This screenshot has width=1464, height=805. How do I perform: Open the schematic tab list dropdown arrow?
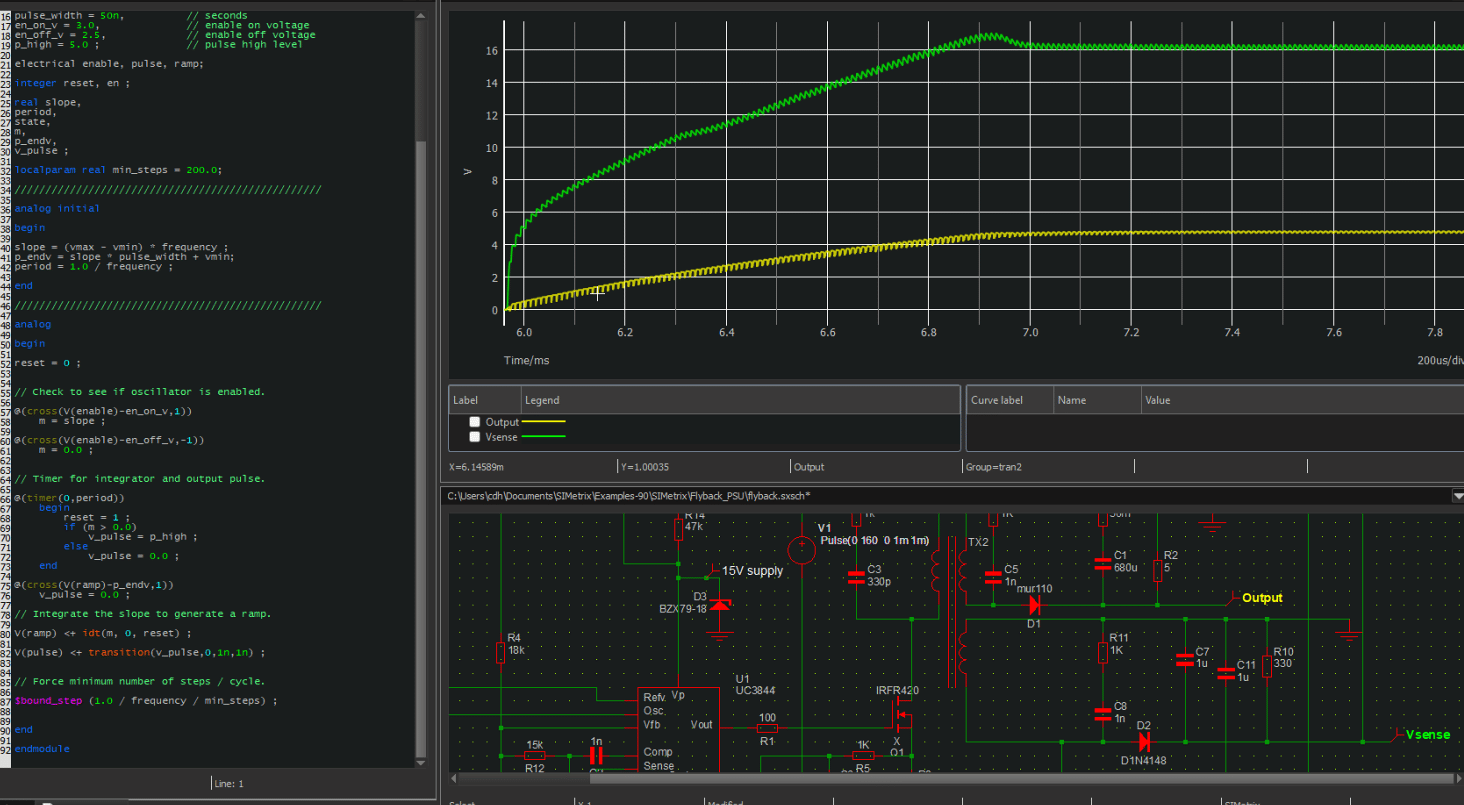[x=1457, y=496]
